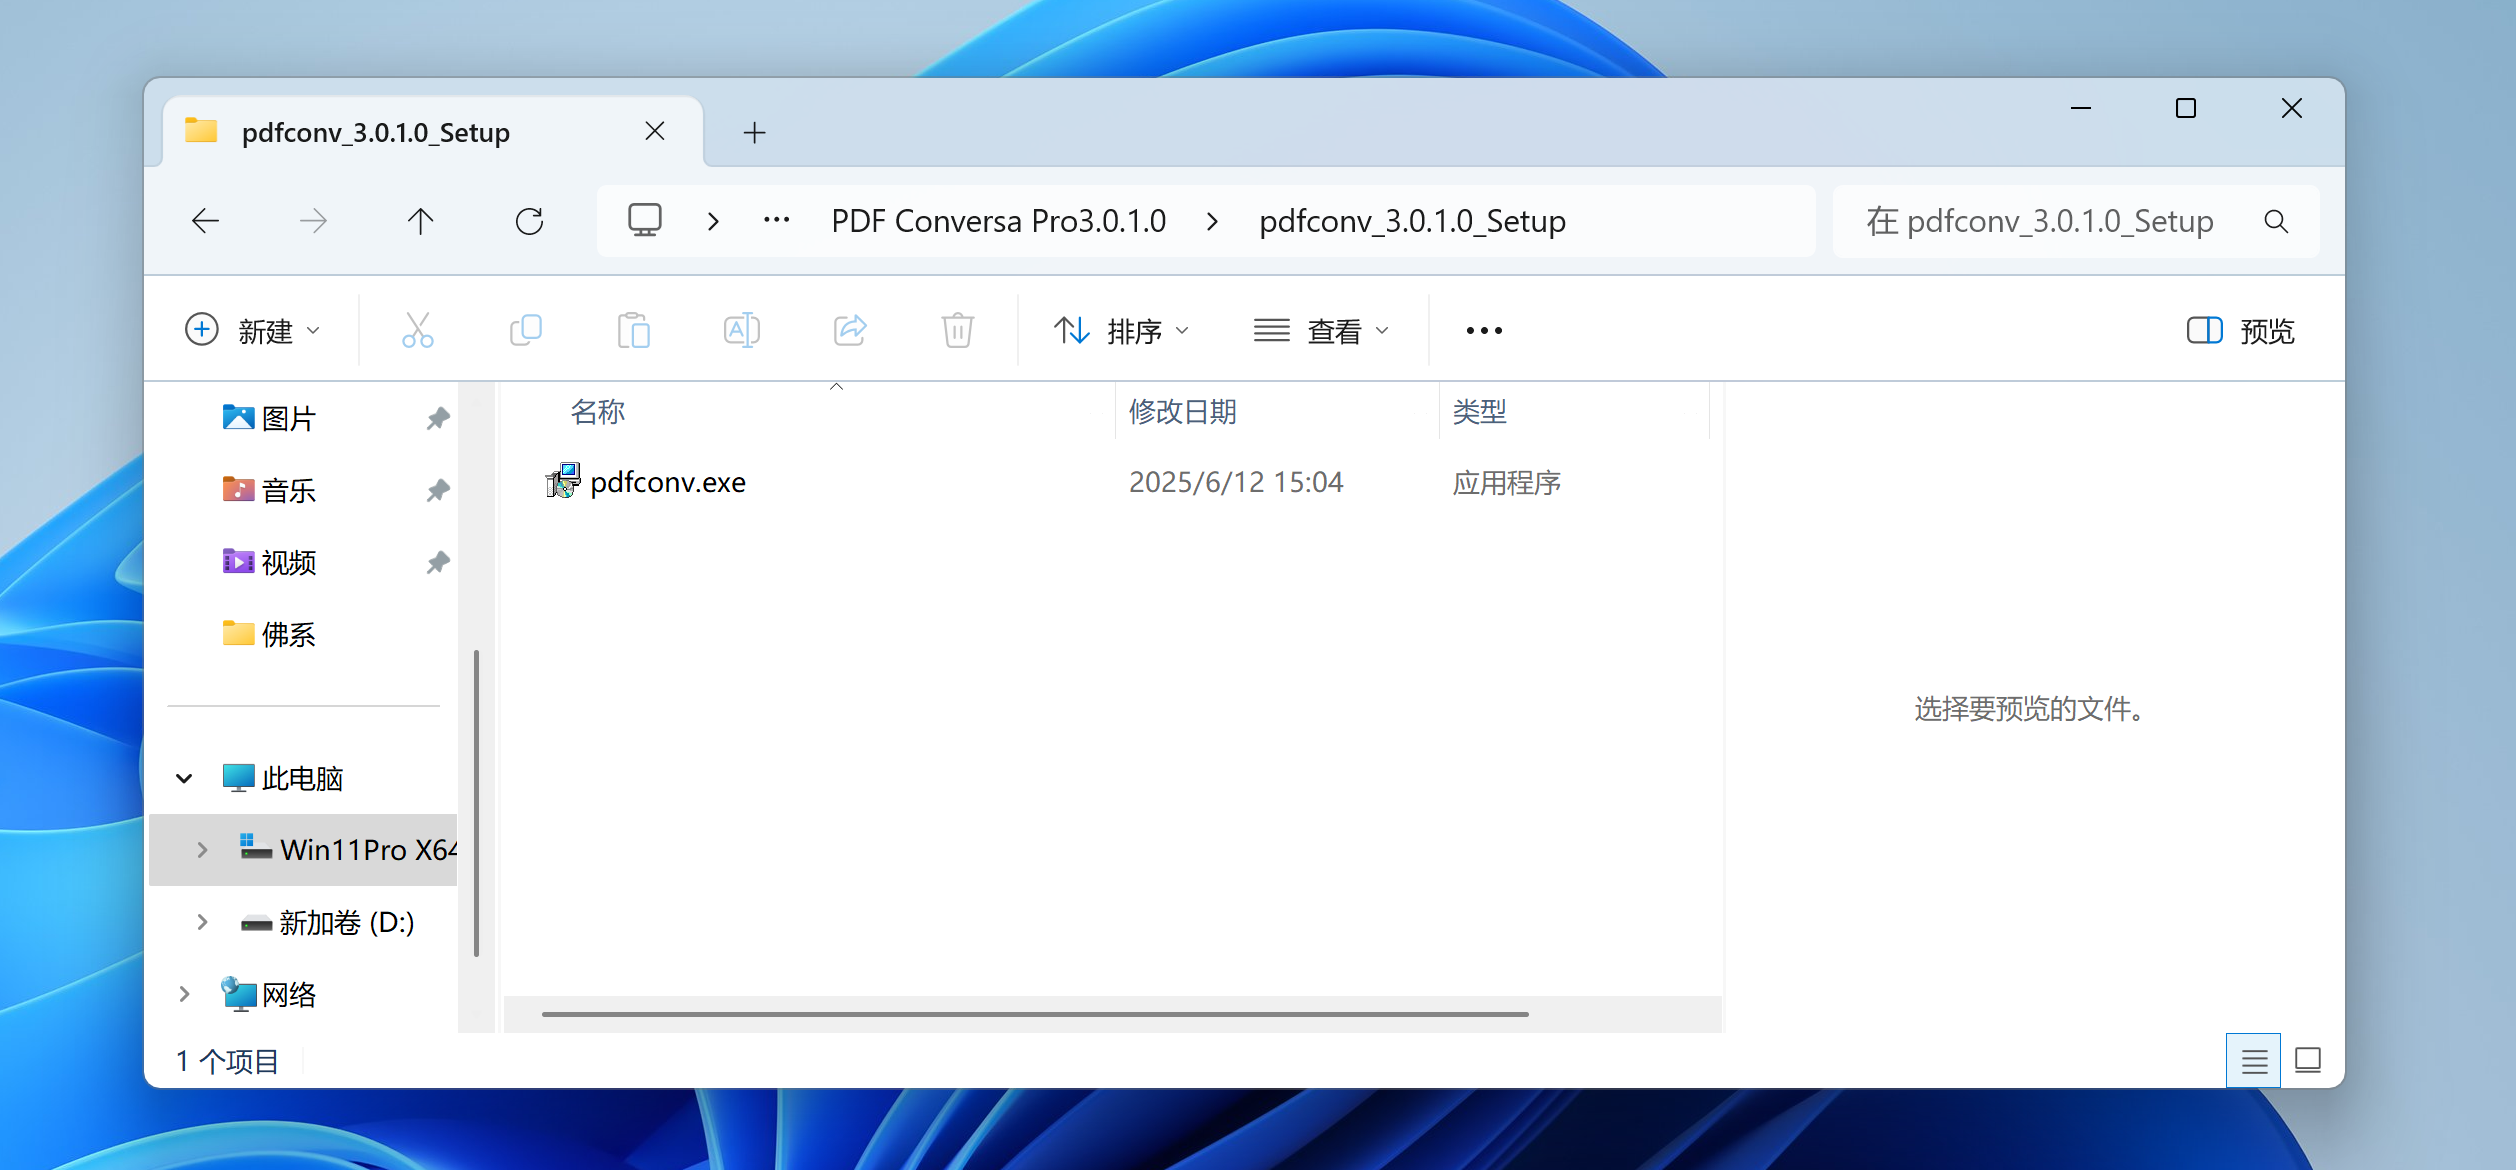This screenshot has height=1170, width=2516.
Task: Go up one folder level
Action: (x=421, y=221)
